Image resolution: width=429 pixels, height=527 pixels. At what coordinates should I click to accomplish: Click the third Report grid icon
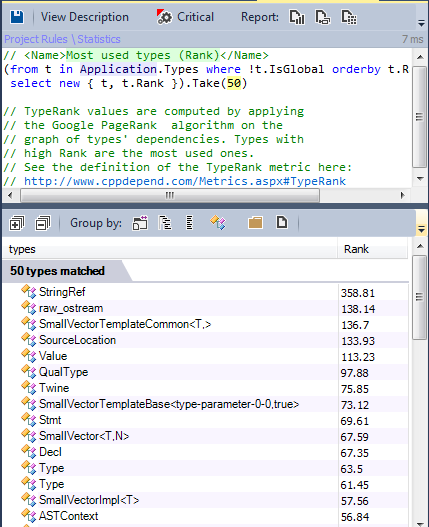[349, 17]
